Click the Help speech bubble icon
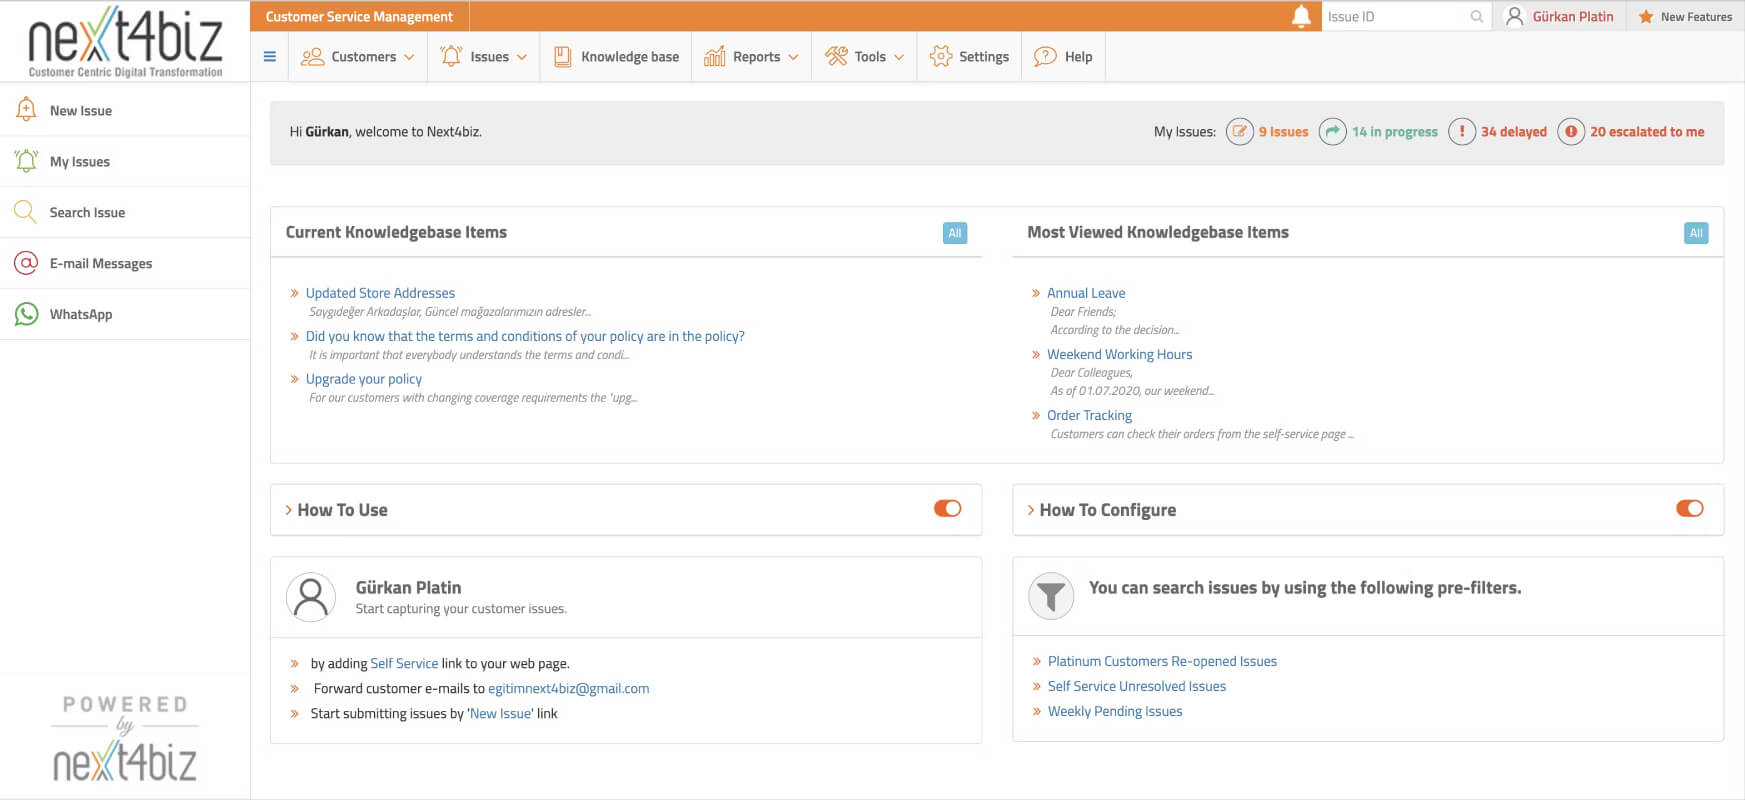This screenshot has height=800, width=1745. 1045,57
